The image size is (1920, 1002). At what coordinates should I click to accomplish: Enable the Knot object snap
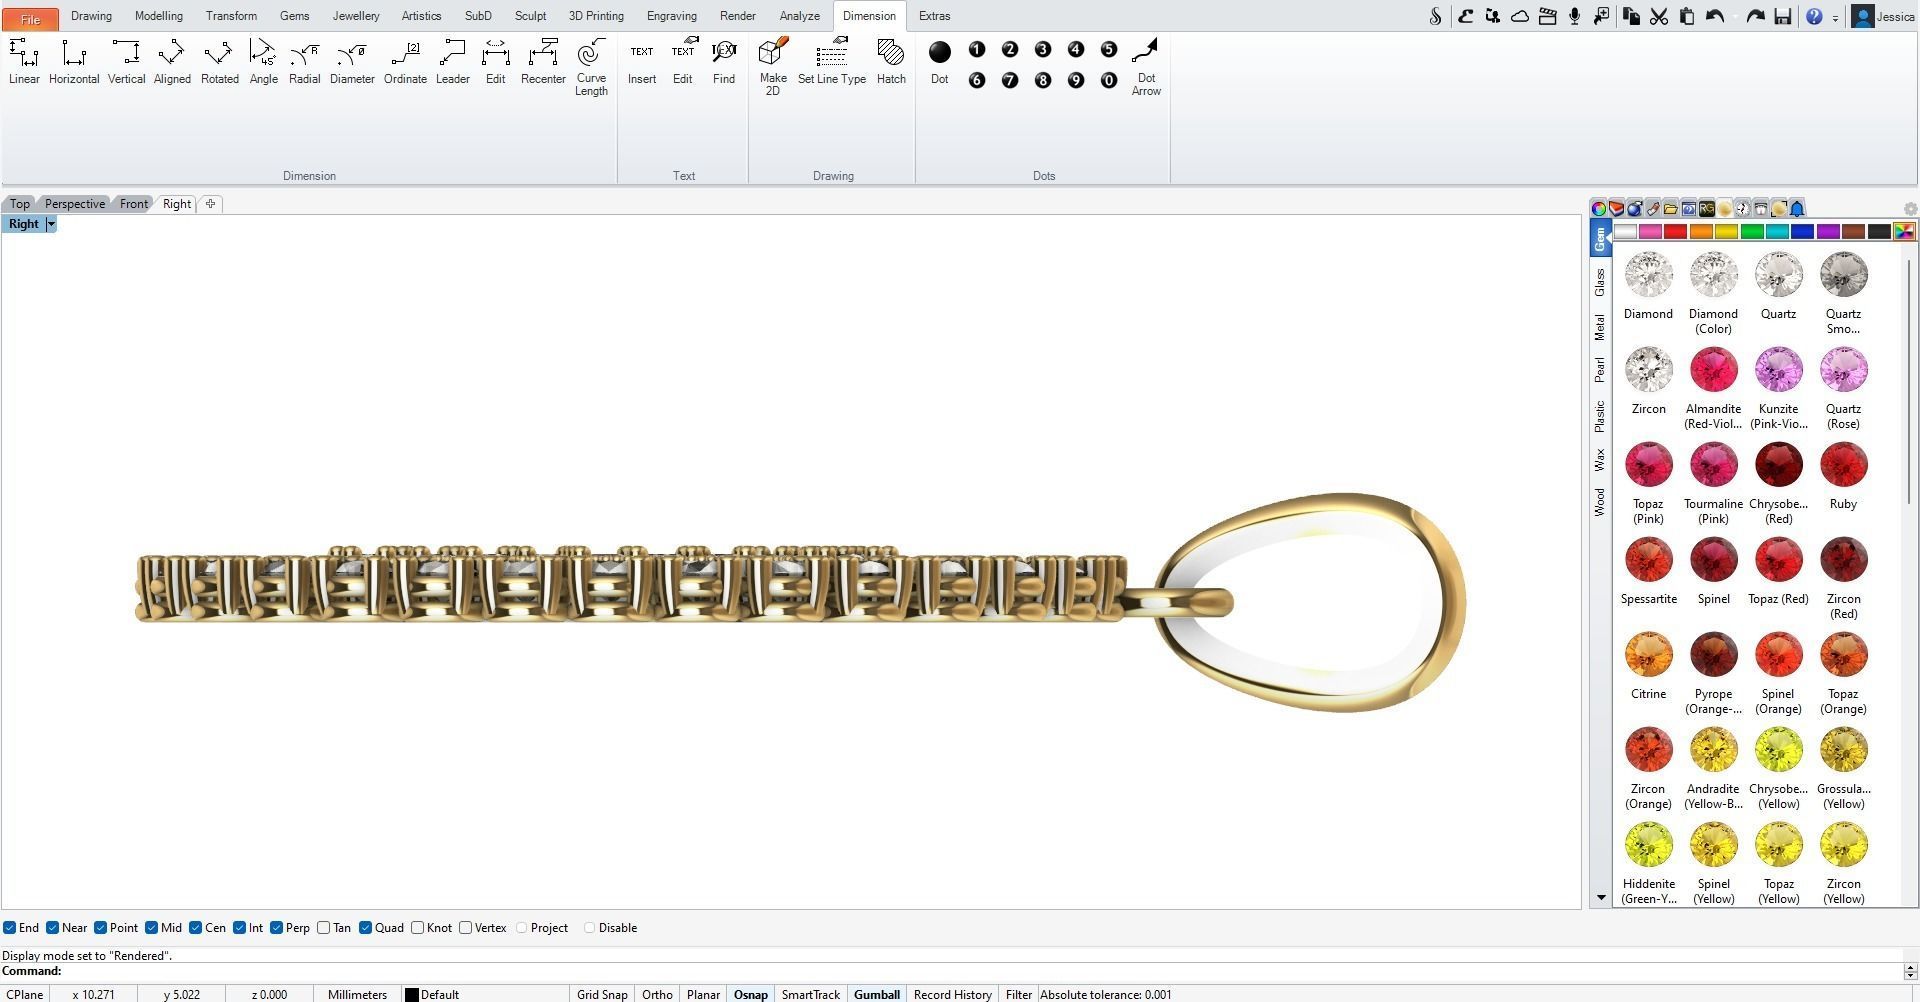[x=418, y=928]
